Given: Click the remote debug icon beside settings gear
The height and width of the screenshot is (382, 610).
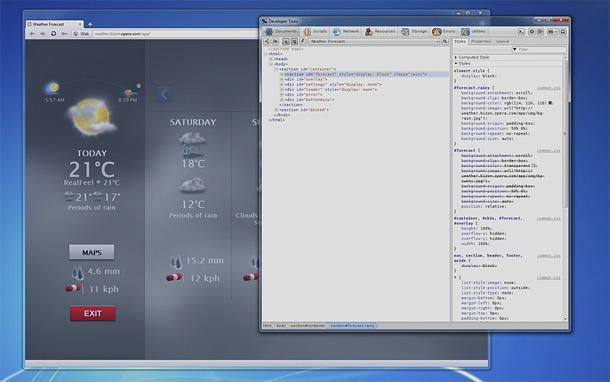Looking at the screenshot, I should coord(540,32).
